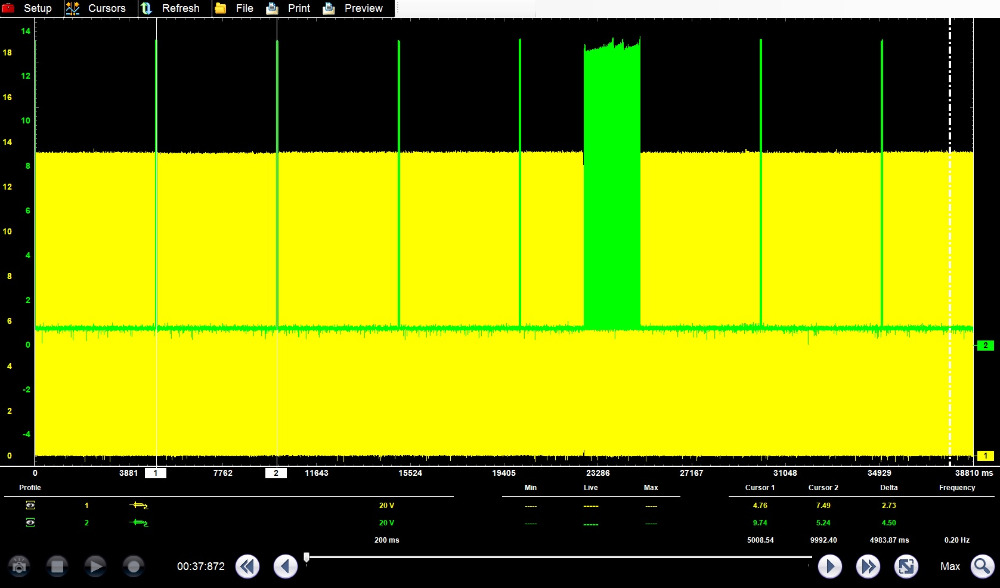Click the File folder icon

[221, 8]
